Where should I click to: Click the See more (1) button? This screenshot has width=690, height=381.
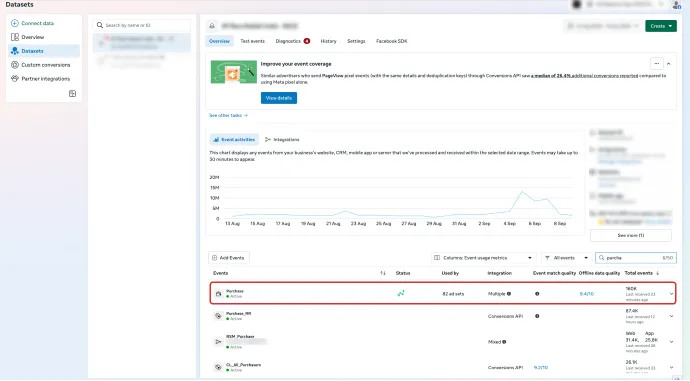tap(631, 235)
